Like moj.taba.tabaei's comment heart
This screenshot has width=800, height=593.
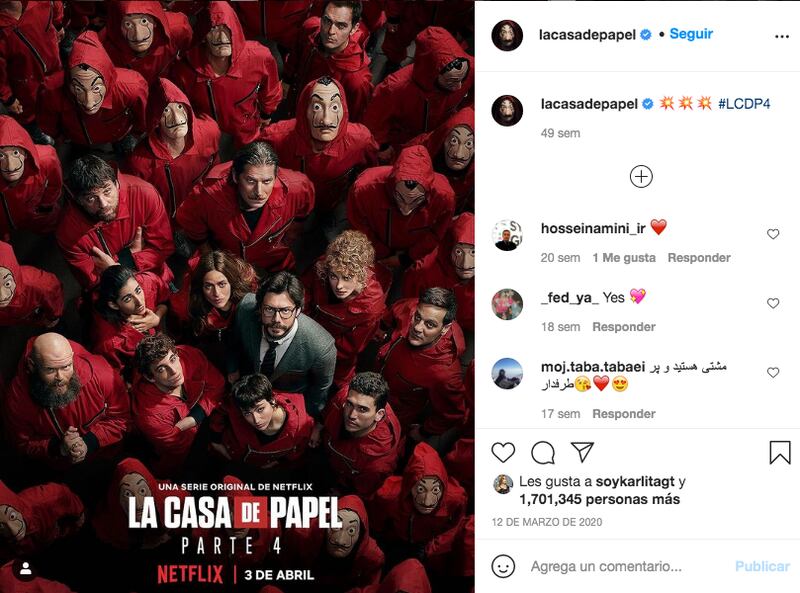click(773, 373)
